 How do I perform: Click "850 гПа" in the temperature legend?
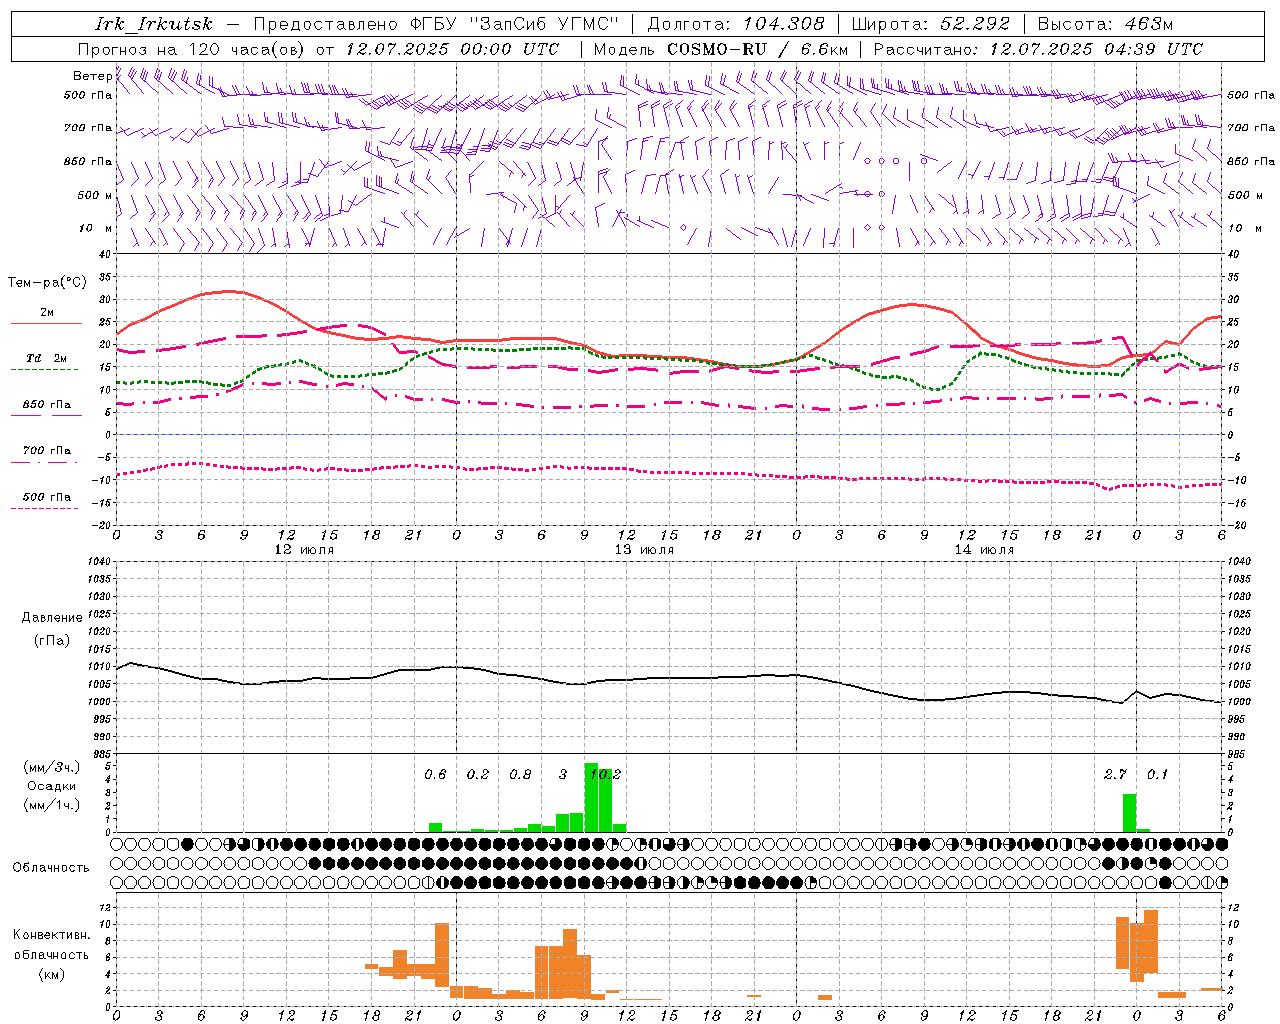(x=46, y=405)
